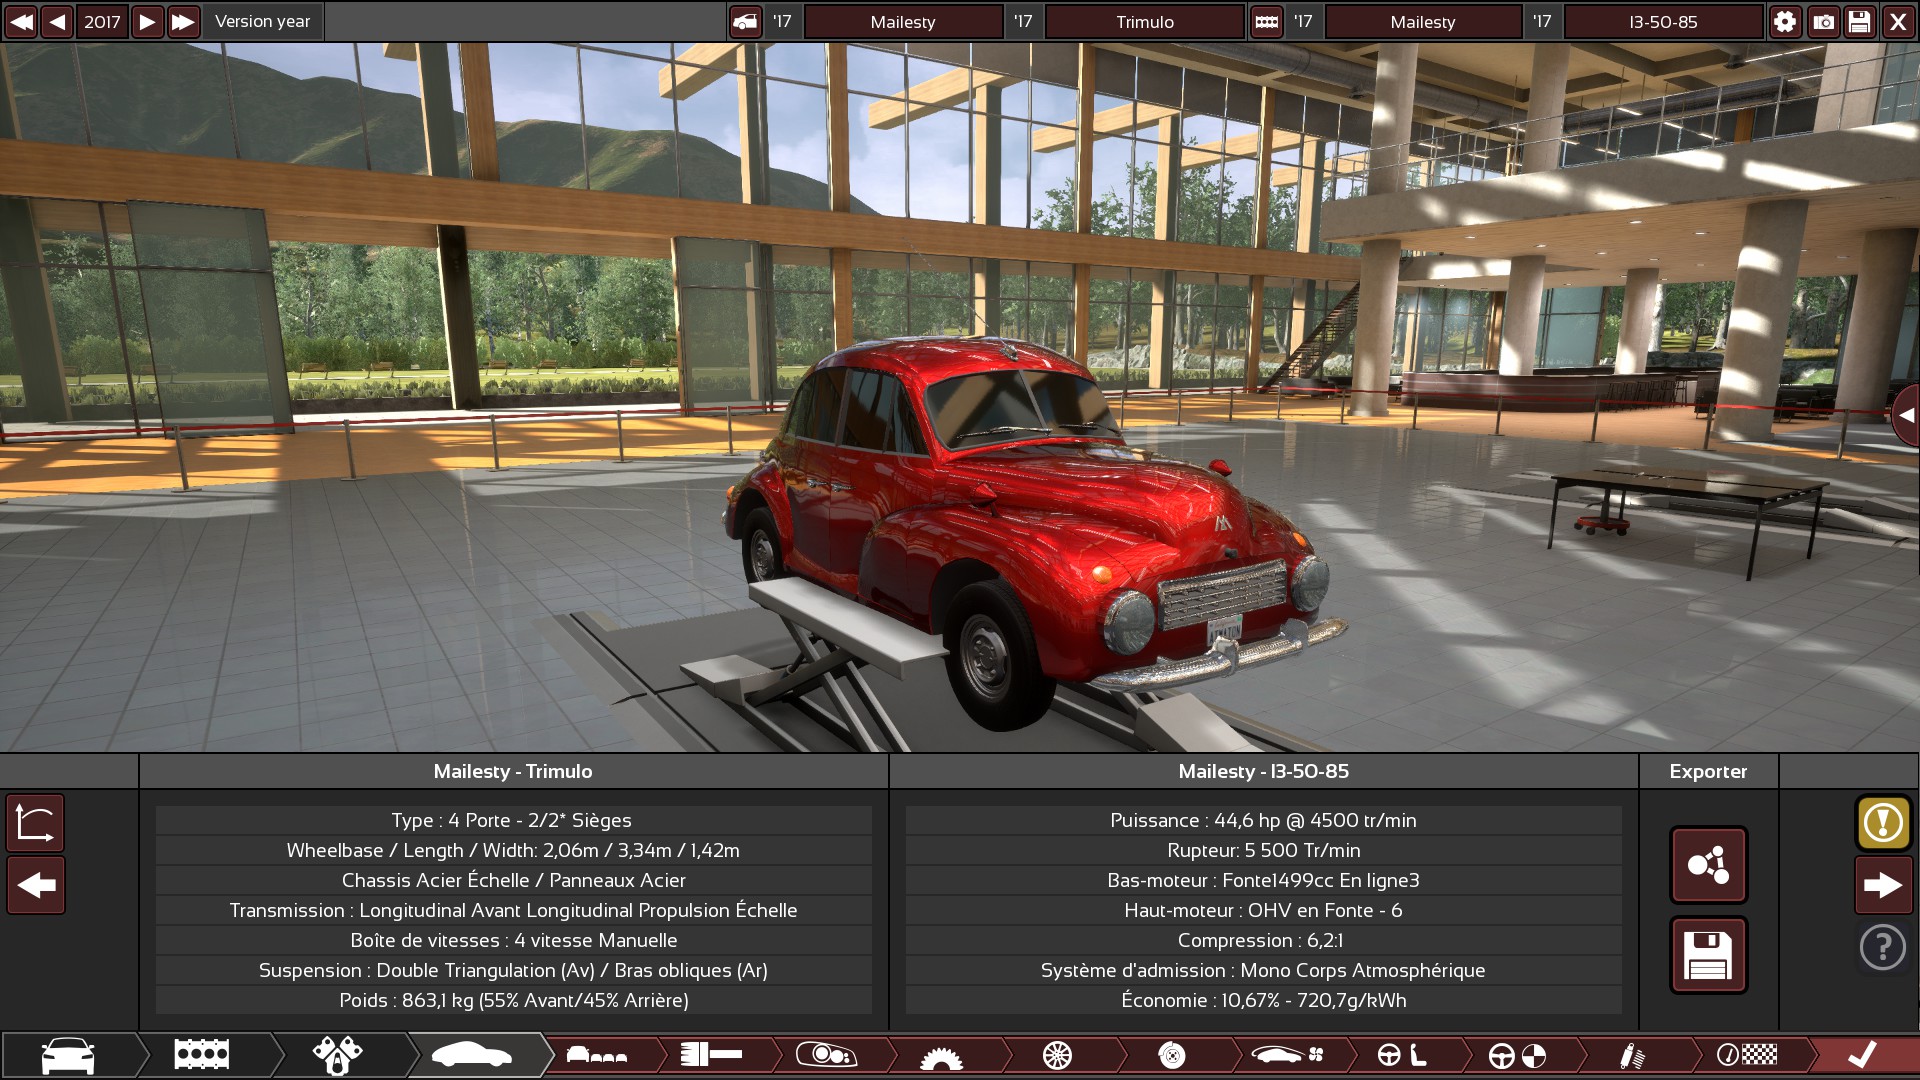Edit the I3-50-85 engine variant field
The width and height of the screenshot is (1920, 1080).
(1663, 21)
